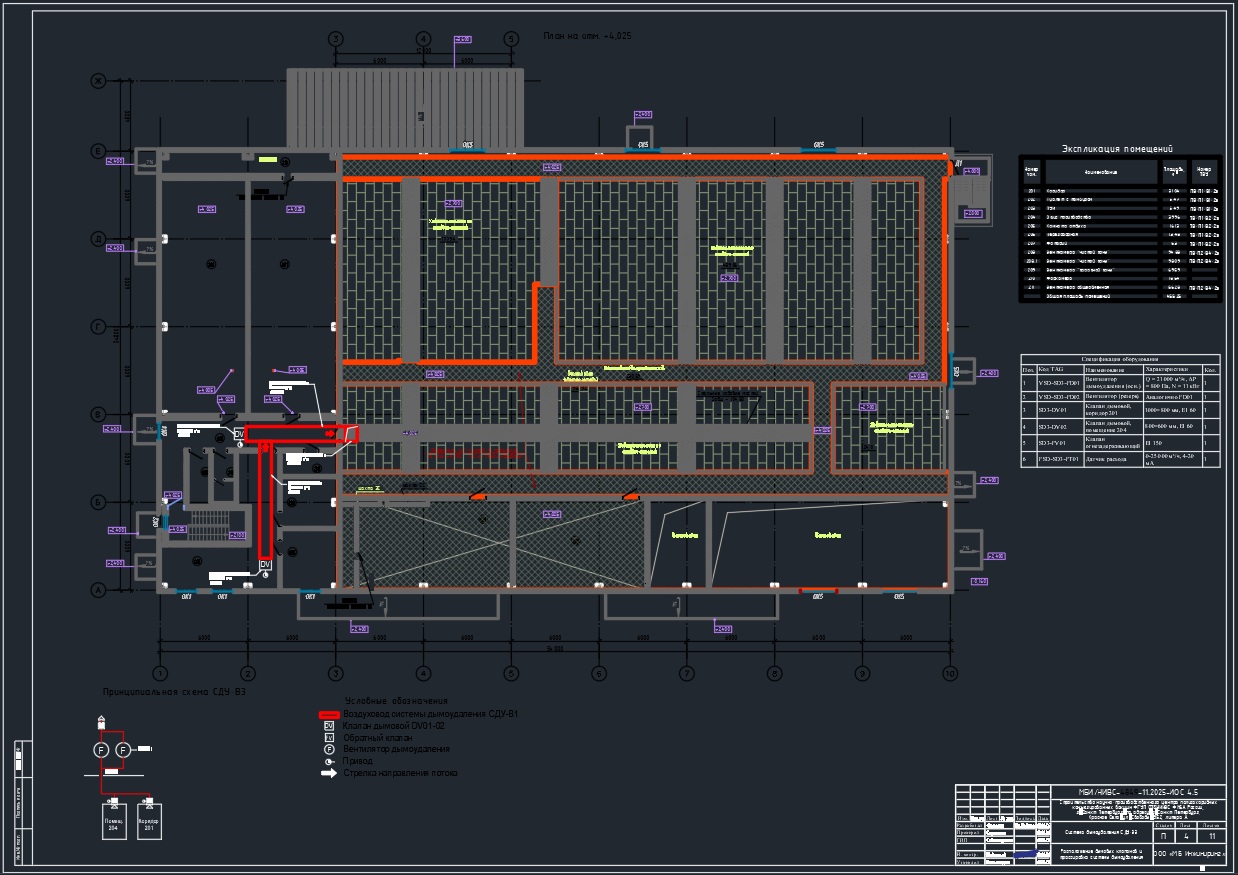Click the 'Коридор 201' box in schematic

148,821
